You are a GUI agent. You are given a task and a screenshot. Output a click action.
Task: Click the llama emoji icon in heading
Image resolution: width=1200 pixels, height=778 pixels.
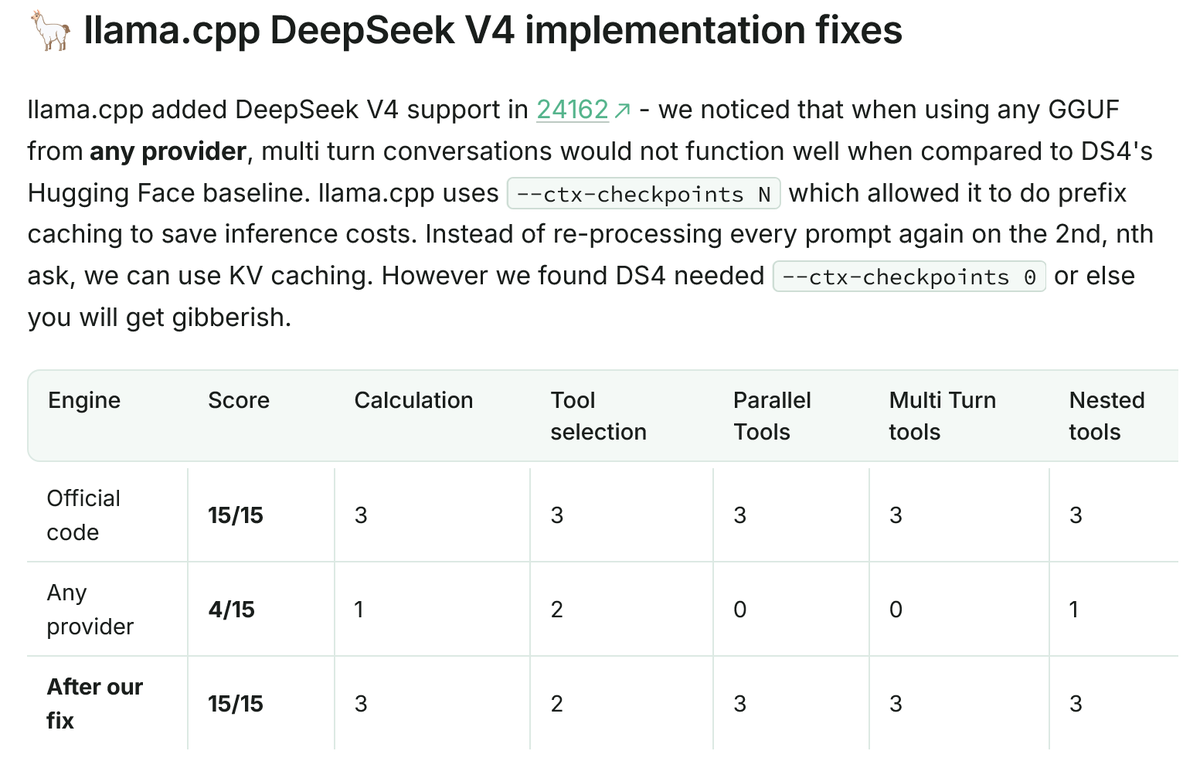point(50,30)
